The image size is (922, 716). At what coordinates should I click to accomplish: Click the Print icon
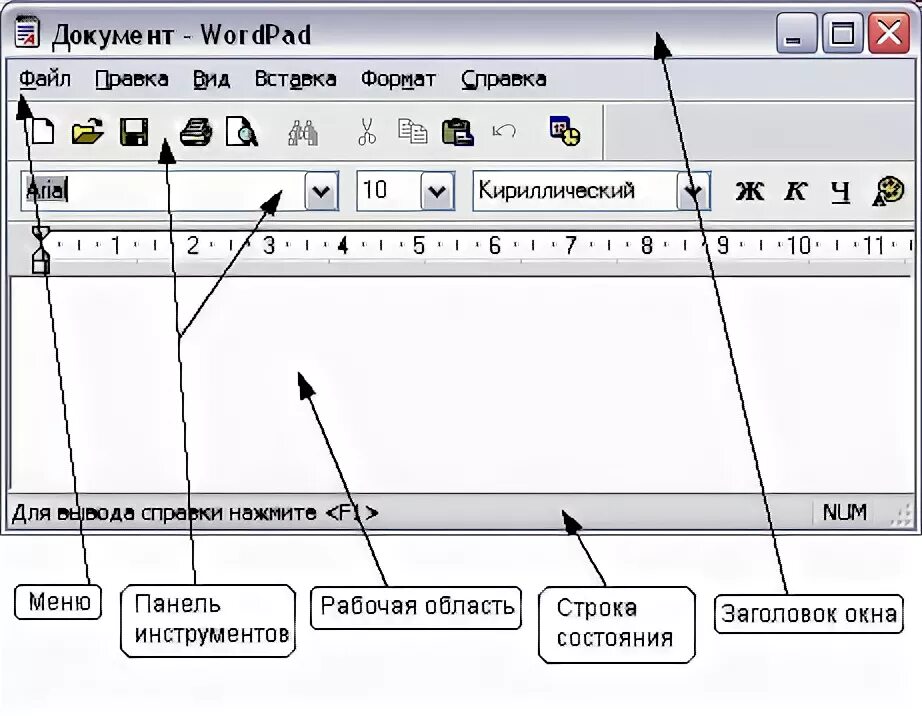point(196,132)
